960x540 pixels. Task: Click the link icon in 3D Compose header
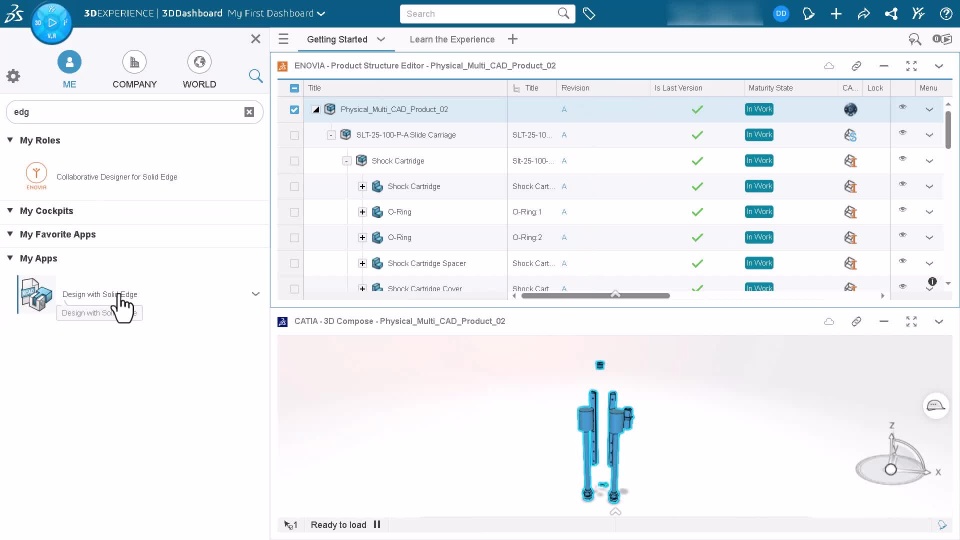(x=856, y=321)
